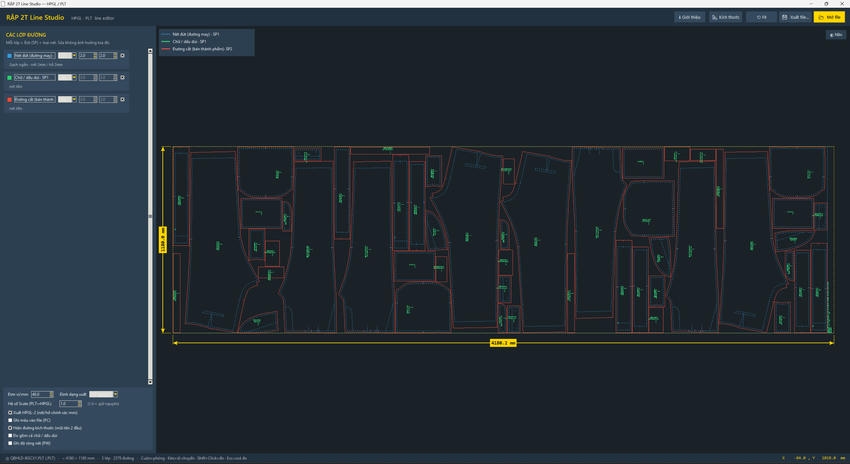
Task: Click second gap length spinner of Nét đứt layer
Action: click(x=108, y=56)
